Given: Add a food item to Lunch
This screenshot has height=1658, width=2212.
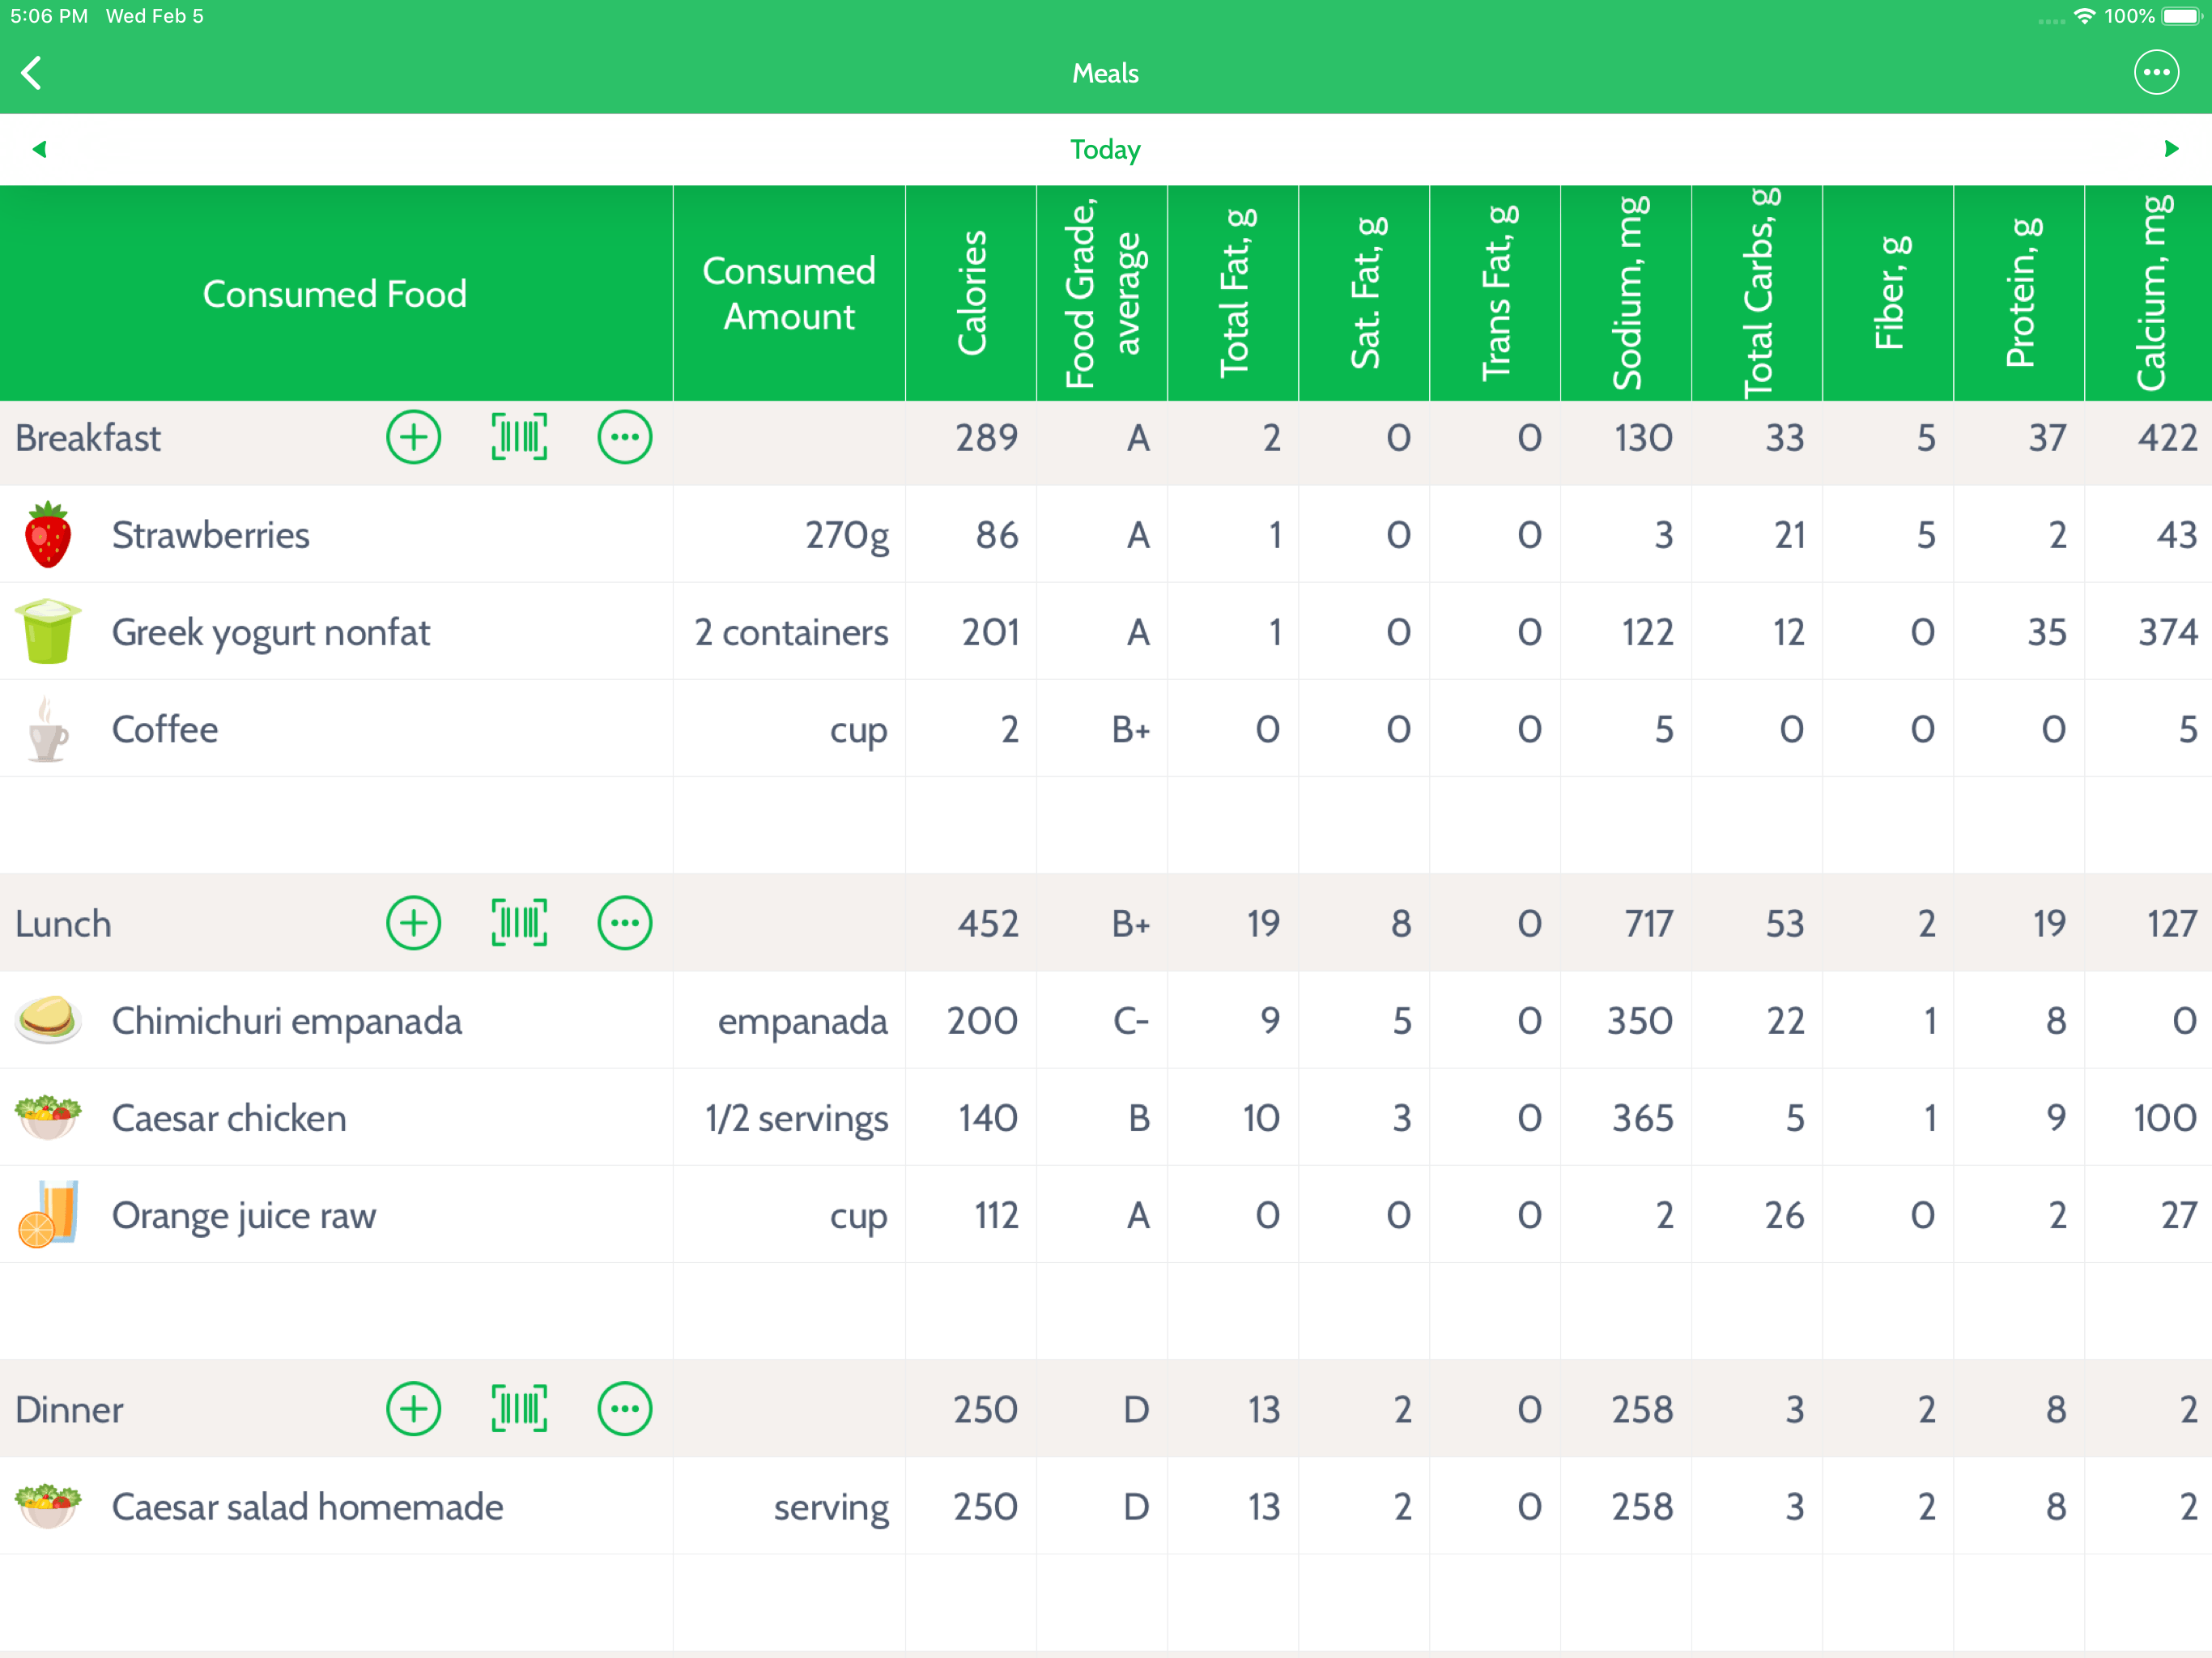Looking at the screenshot, I should [413, 923].
